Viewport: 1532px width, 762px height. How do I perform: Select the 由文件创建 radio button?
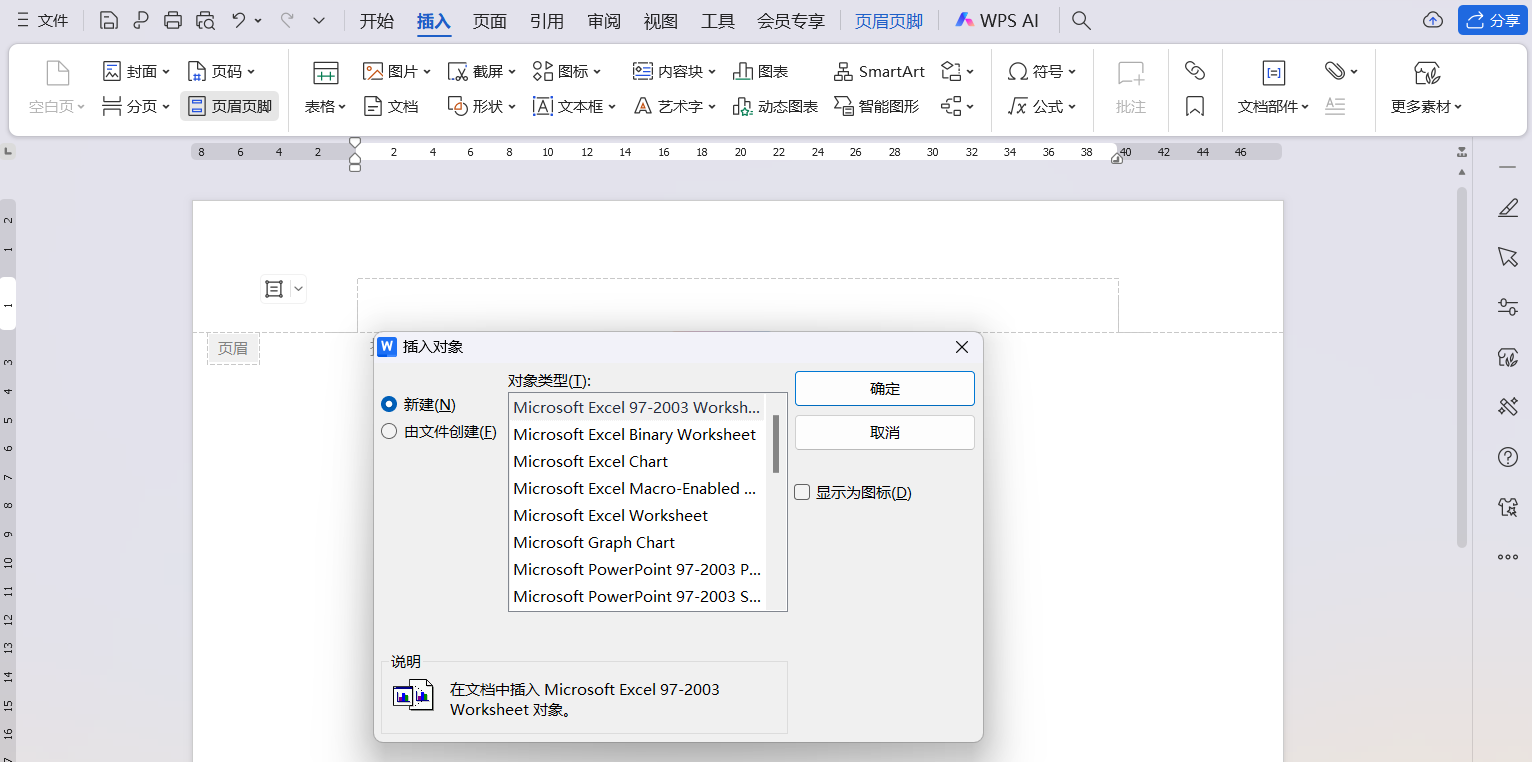coord(390,432)
